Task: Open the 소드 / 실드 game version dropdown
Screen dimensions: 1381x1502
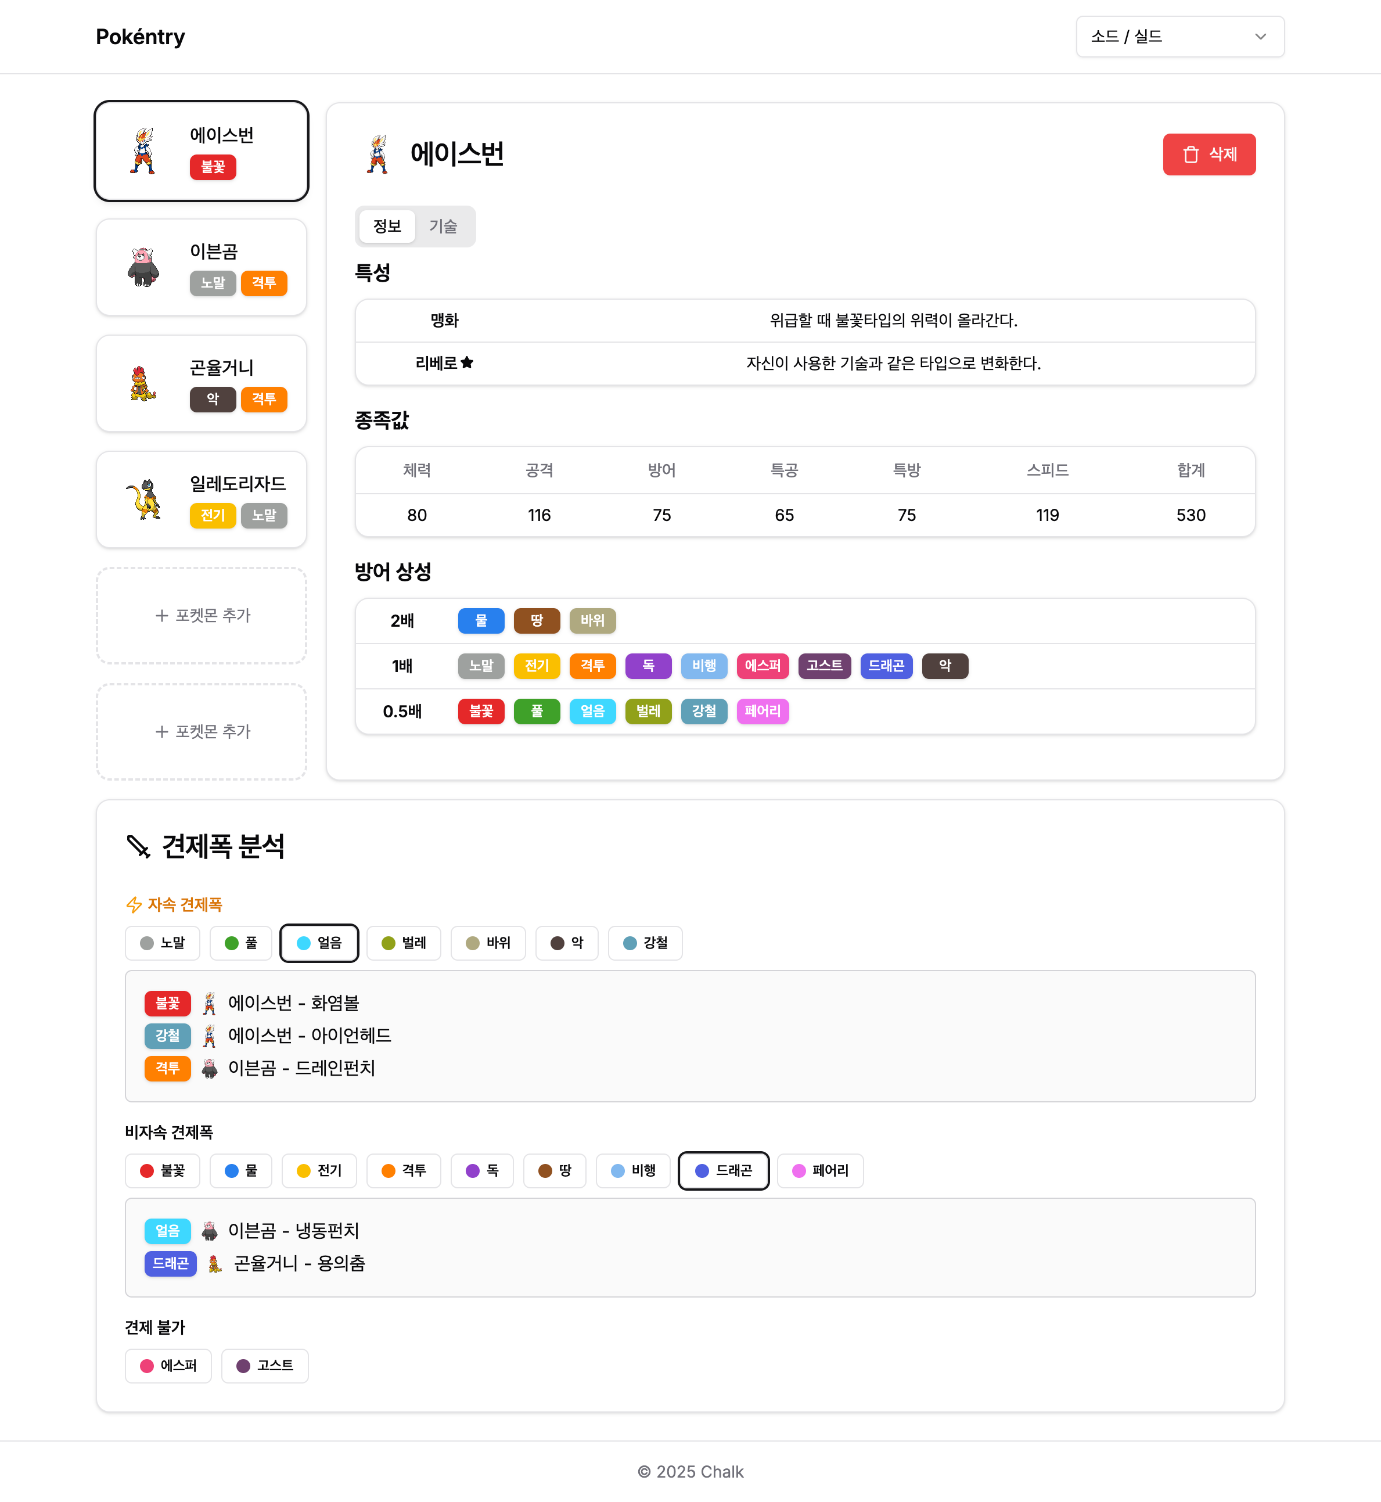Action: tap(1179, 37)
